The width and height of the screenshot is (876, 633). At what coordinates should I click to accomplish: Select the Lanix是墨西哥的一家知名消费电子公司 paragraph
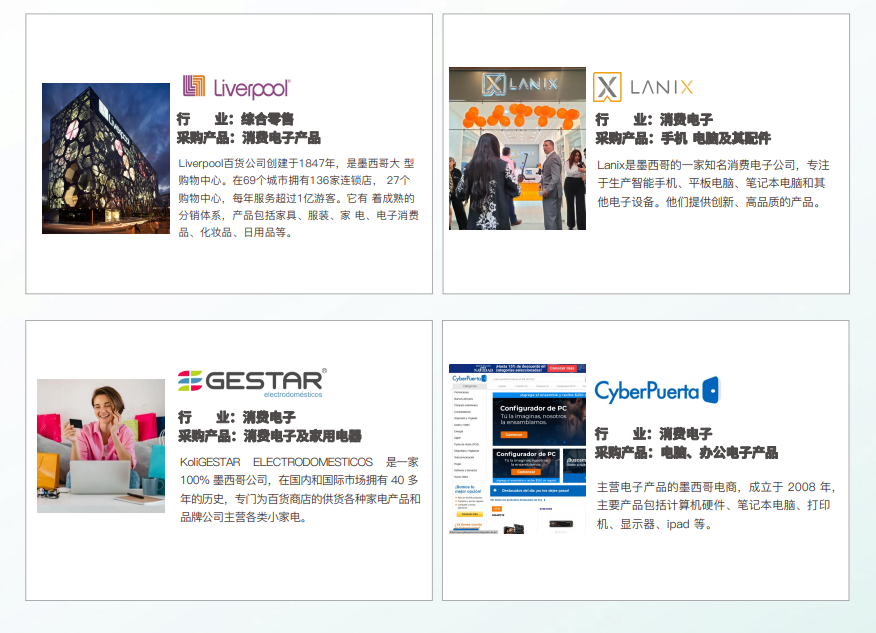point(713,183)
